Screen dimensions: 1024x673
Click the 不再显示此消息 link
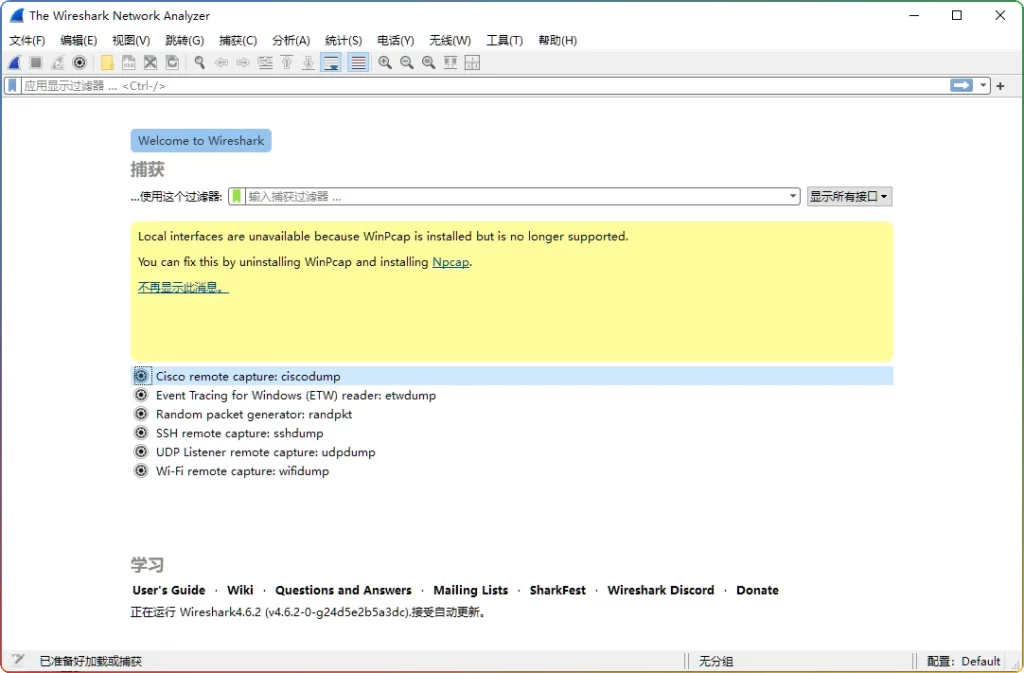point(180,287)
